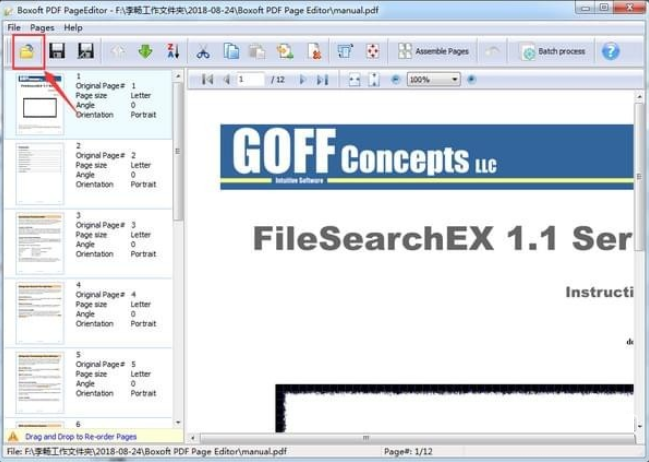Click the '/ 12' total pages label

coord(278,79)
